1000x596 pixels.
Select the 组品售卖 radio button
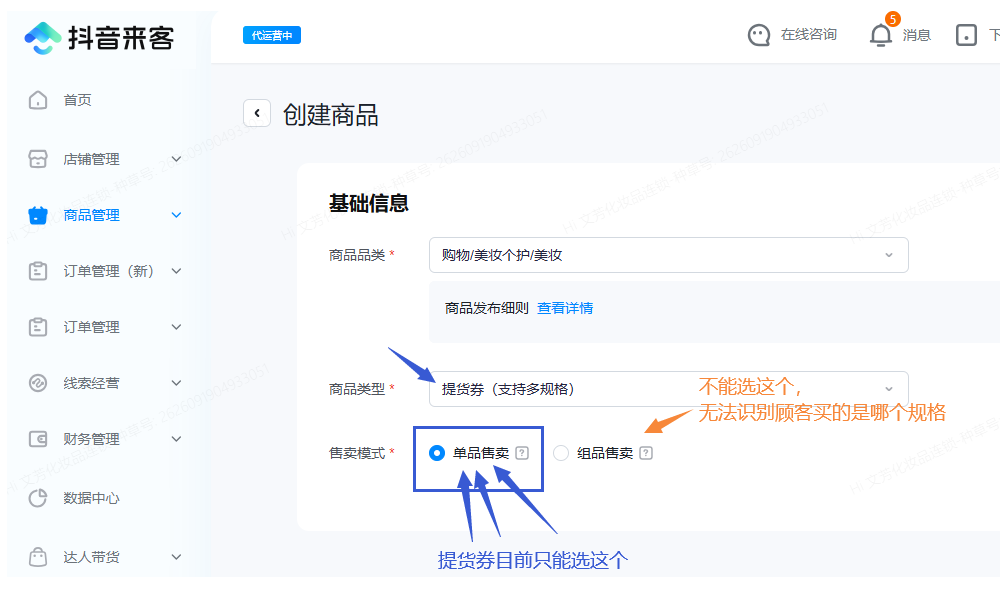pyautogui.click(x=561, y=453)
